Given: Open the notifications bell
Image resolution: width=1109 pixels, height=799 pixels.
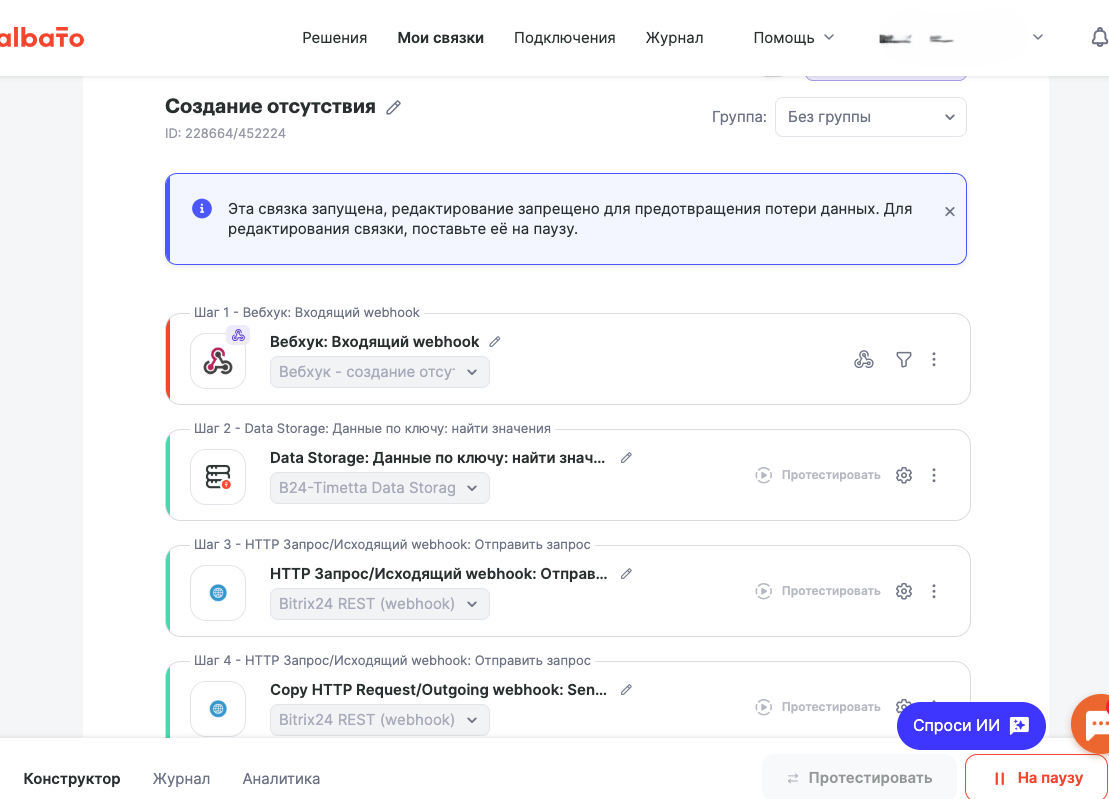Looking at the screenshot, I should pos(1100,37).
